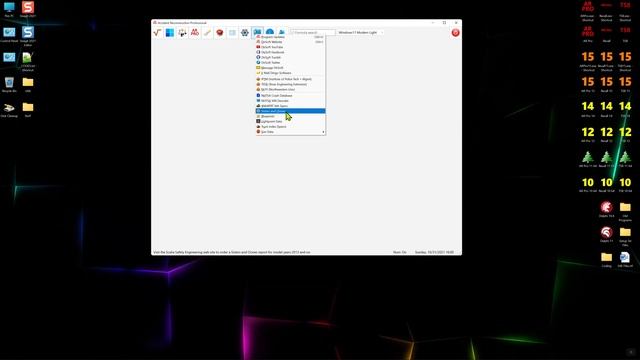This screenshot has width=640, height=360.
Task: Click the blue speedometer toolbar icon
Action: click(270, 32)
